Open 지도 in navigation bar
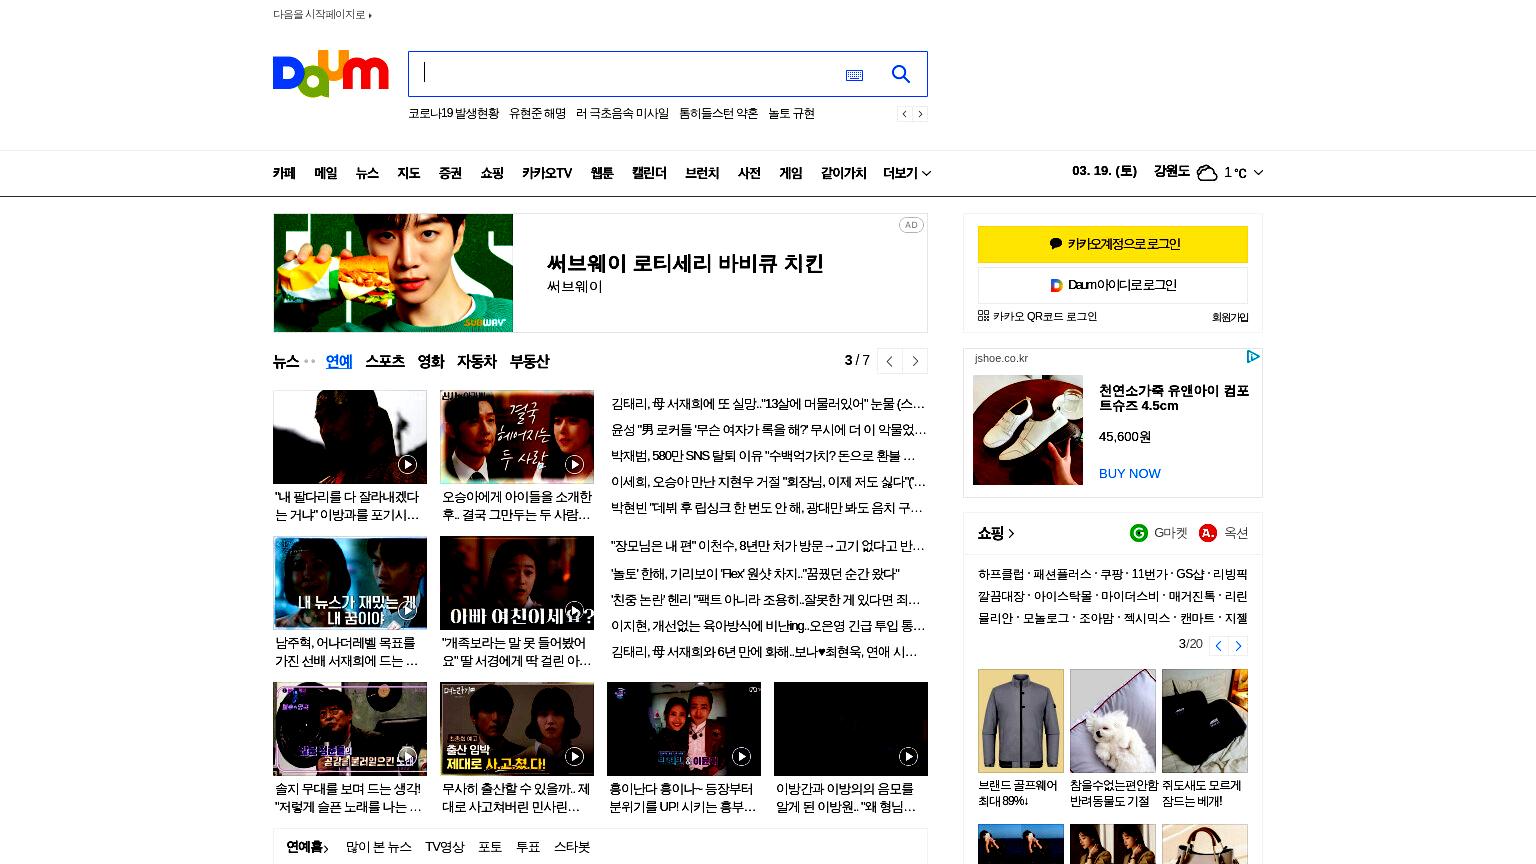 pos(409,173)
